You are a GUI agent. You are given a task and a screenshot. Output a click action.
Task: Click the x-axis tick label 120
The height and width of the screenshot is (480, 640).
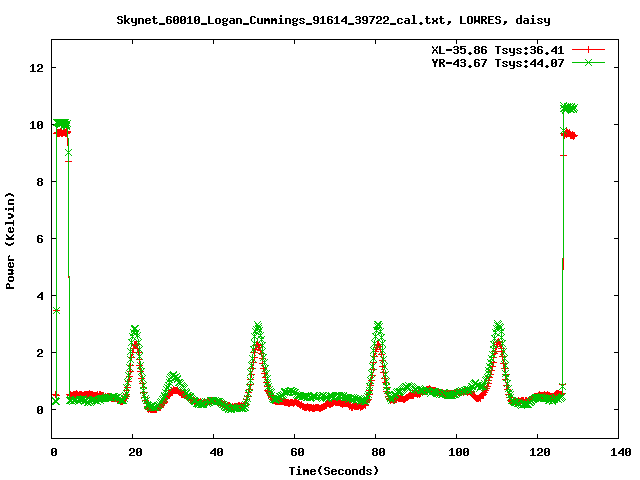[x=540, y=452]
